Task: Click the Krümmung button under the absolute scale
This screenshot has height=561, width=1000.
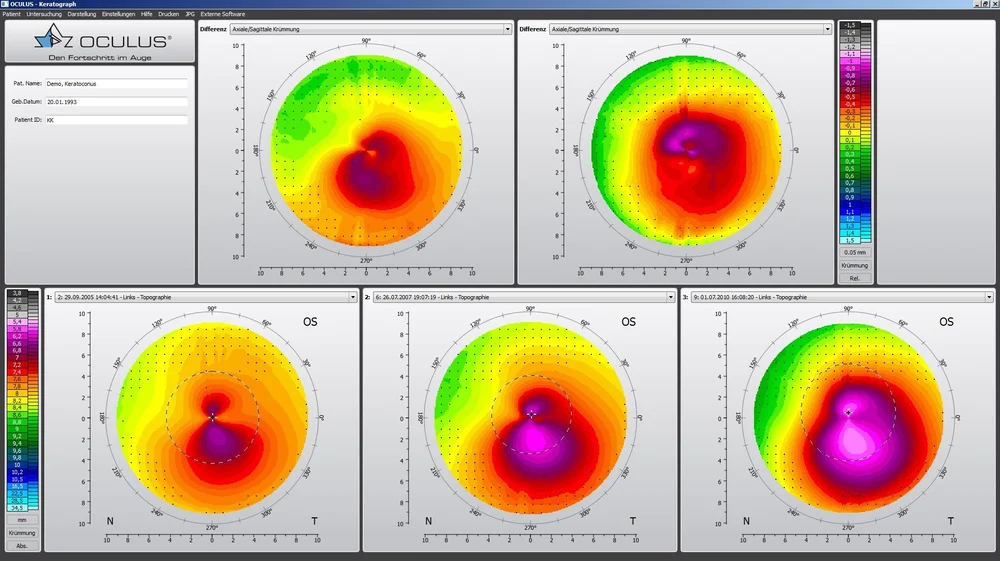Action: point(22,533)
